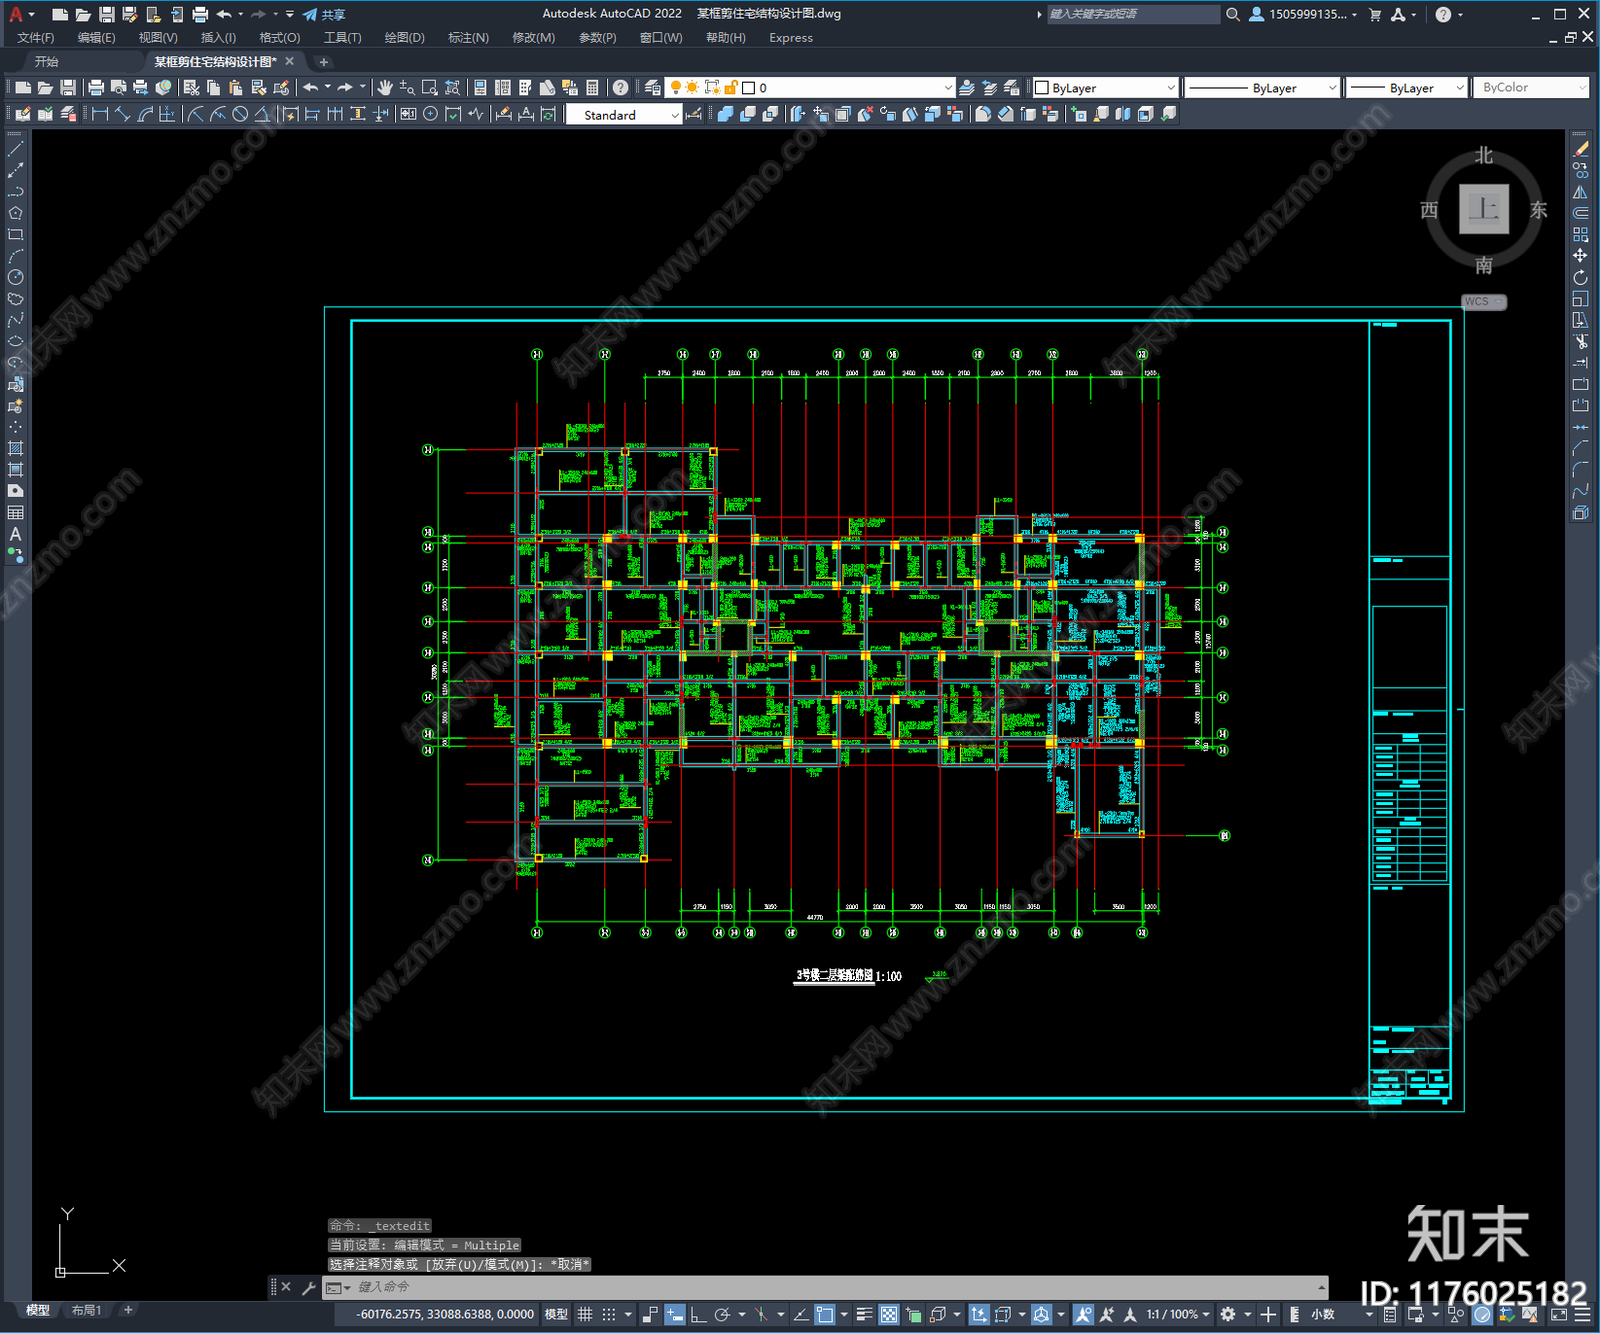1600x1333 pixels.
Task: Open the Standard dimension style dropdown
Action: coord(624,115)
